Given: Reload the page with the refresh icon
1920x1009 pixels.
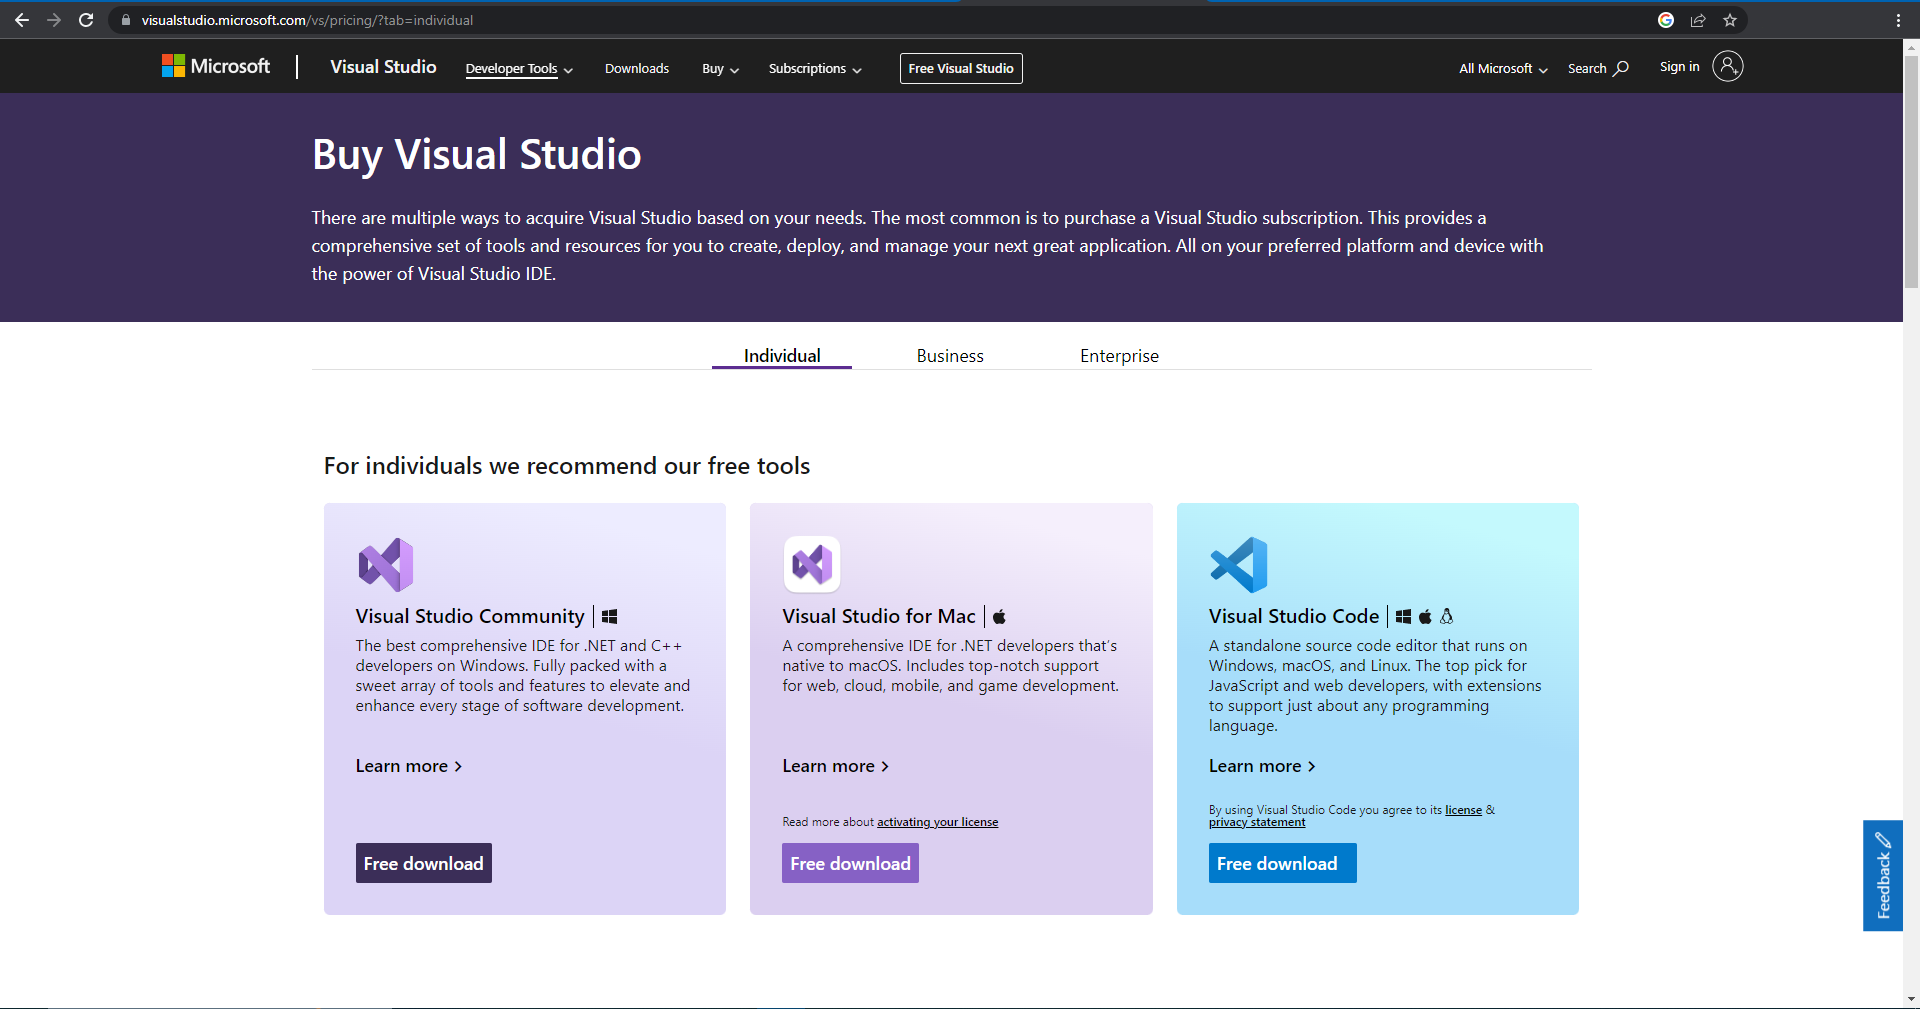Looking at the screenshot, I should point(86,20).
